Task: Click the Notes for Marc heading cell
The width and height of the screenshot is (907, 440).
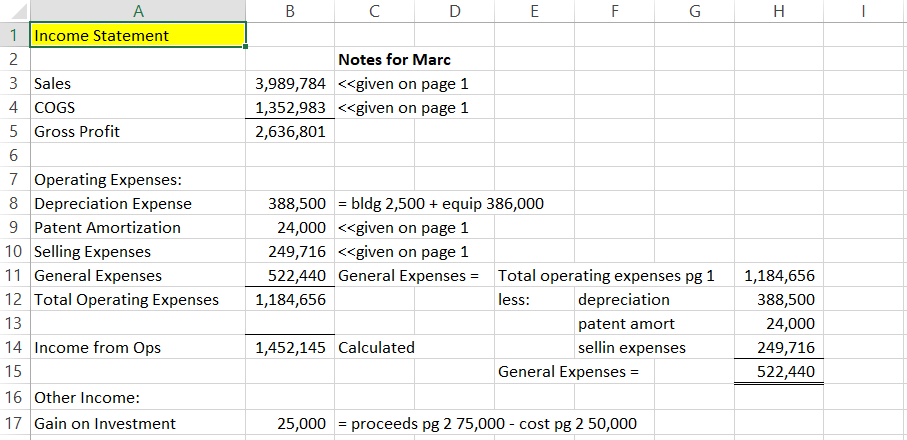Action: pos(394,60)
